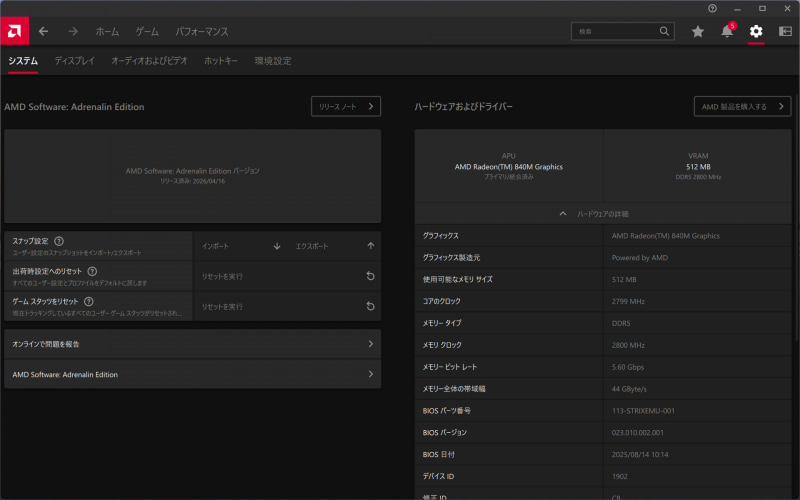Collapse ハードウェアの詳細 section

(603, 214)
